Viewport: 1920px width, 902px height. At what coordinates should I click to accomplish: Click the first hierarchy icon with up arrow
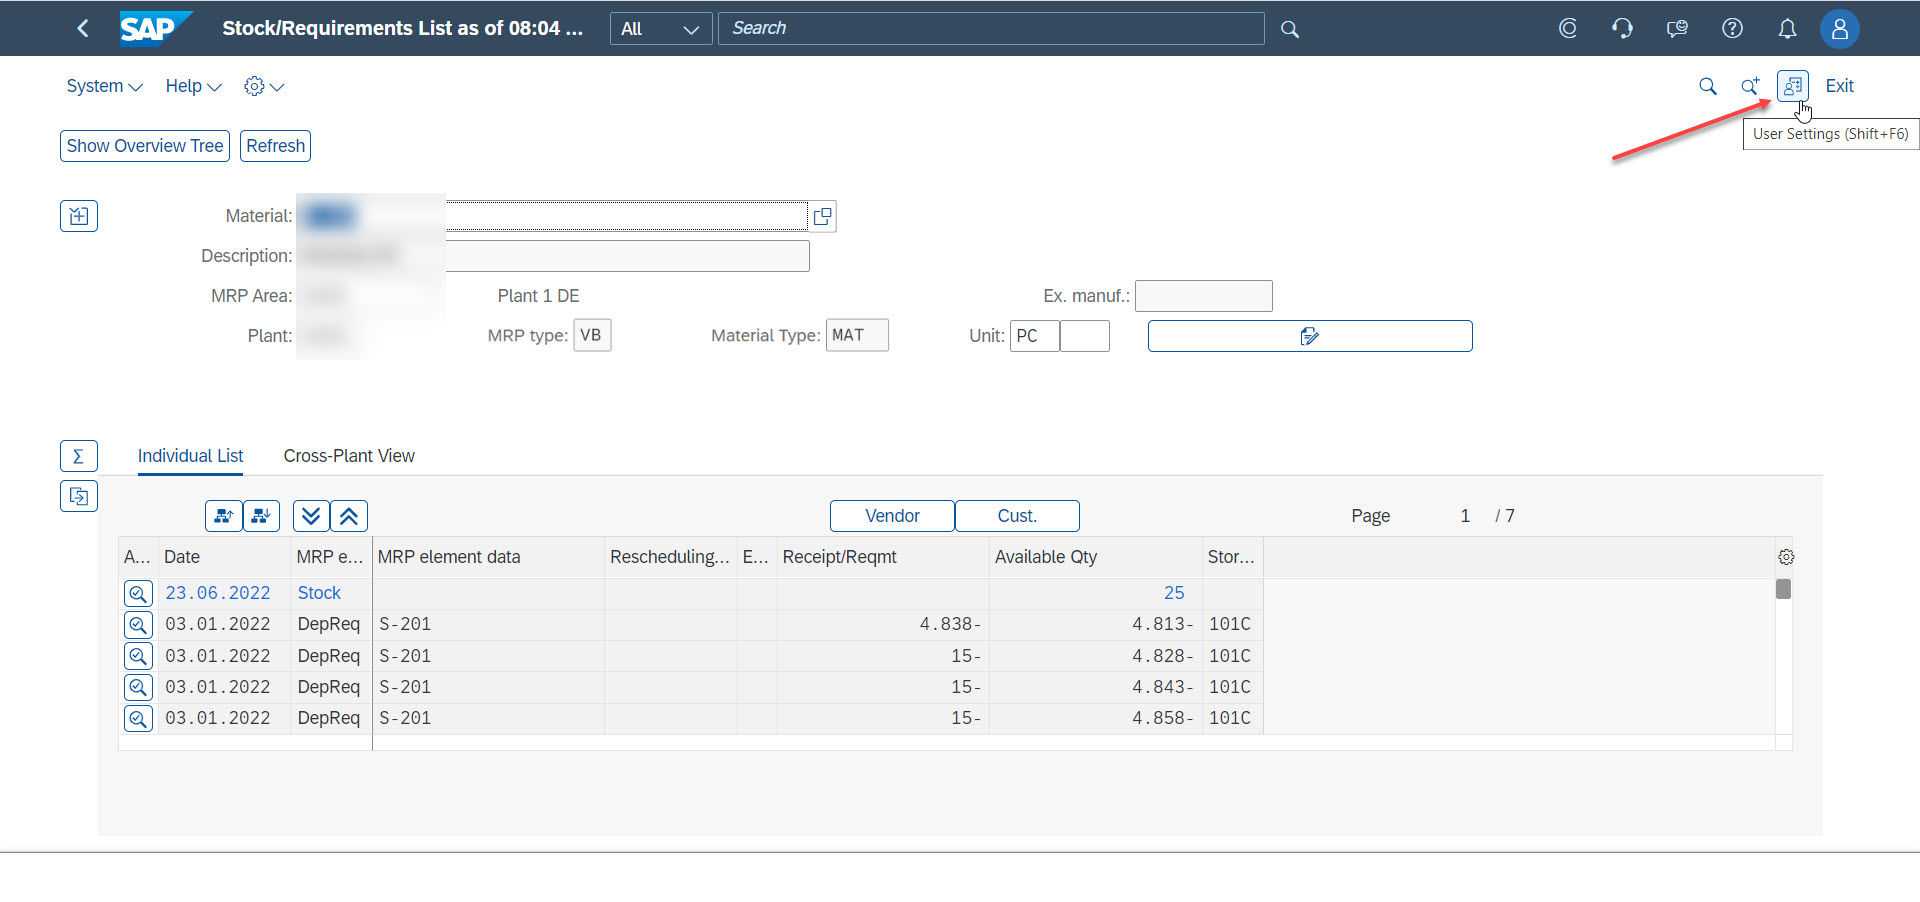click(224, 516)
